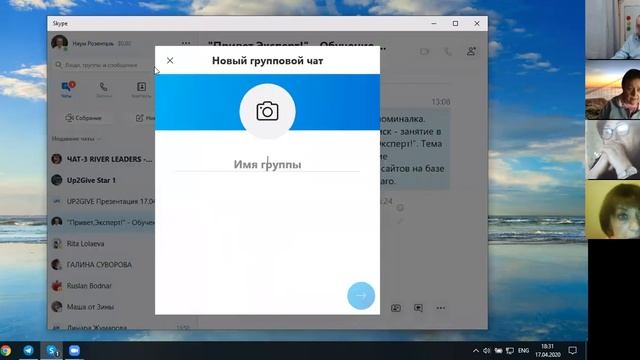Click the chat bubble icon in message bar
640x360 pixels.
tap(418, 308)
